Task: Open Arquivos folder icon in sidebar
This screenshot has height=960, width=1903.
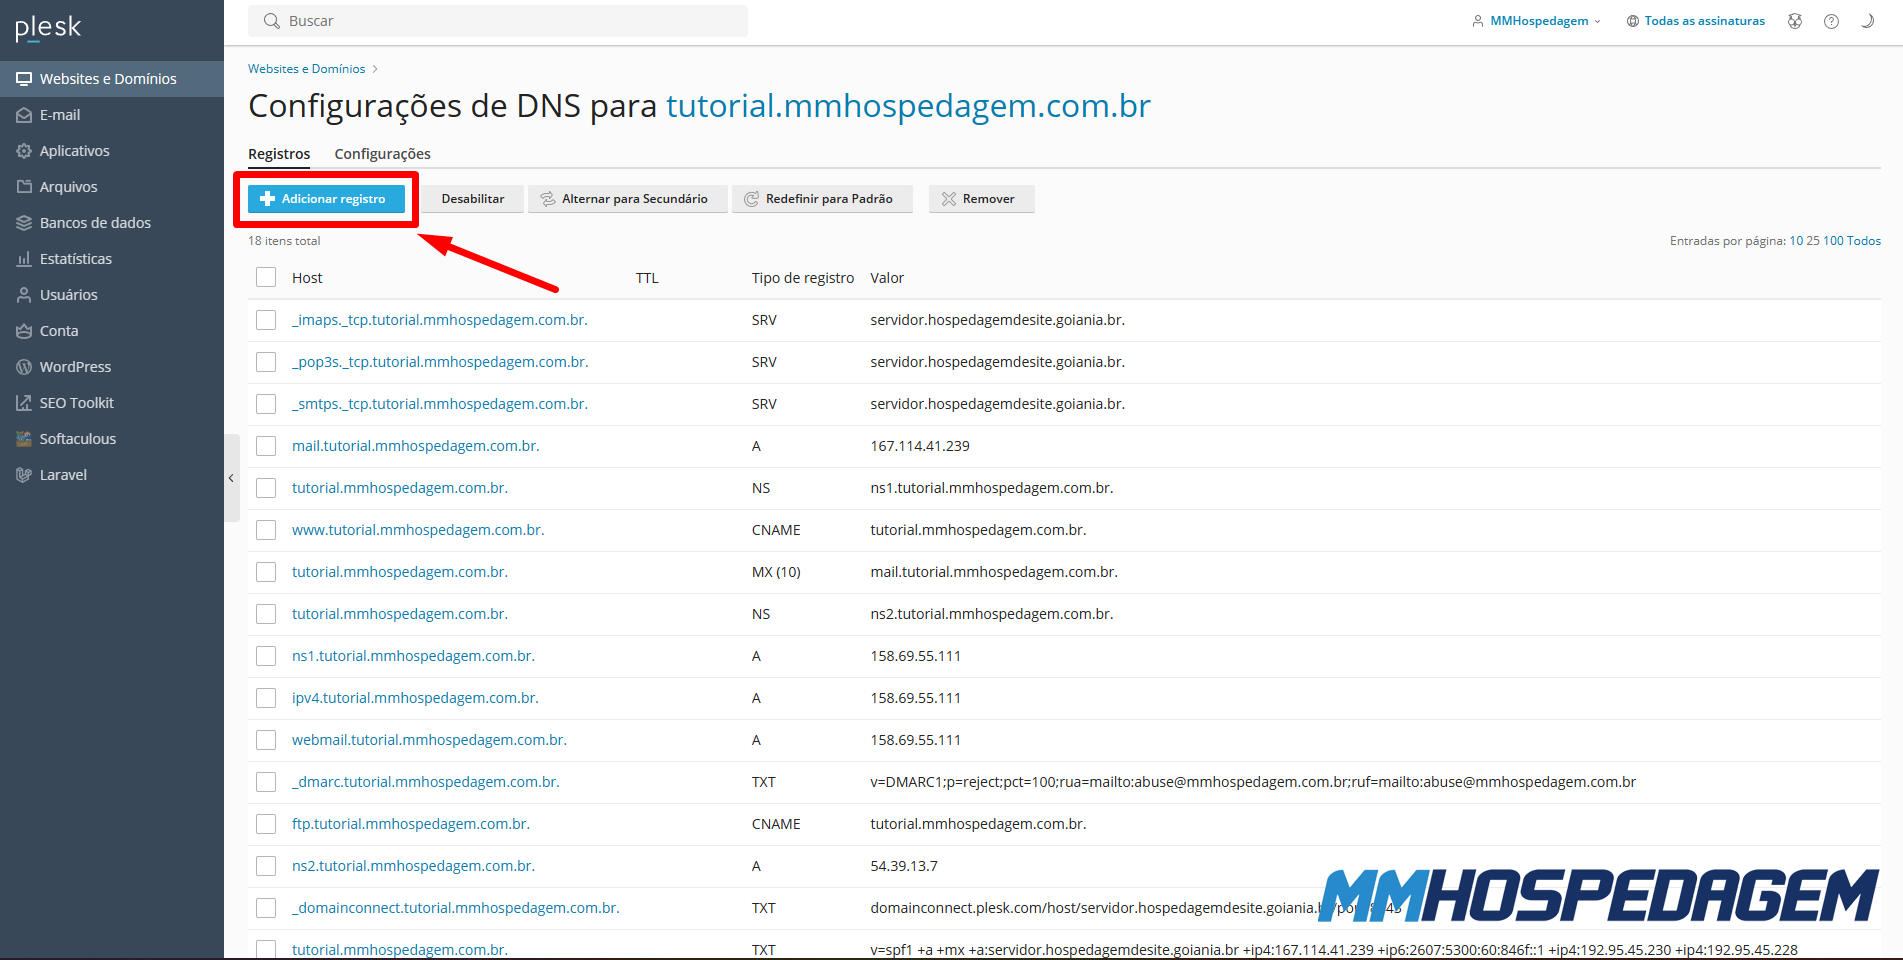Action: (x=24, y=187)
